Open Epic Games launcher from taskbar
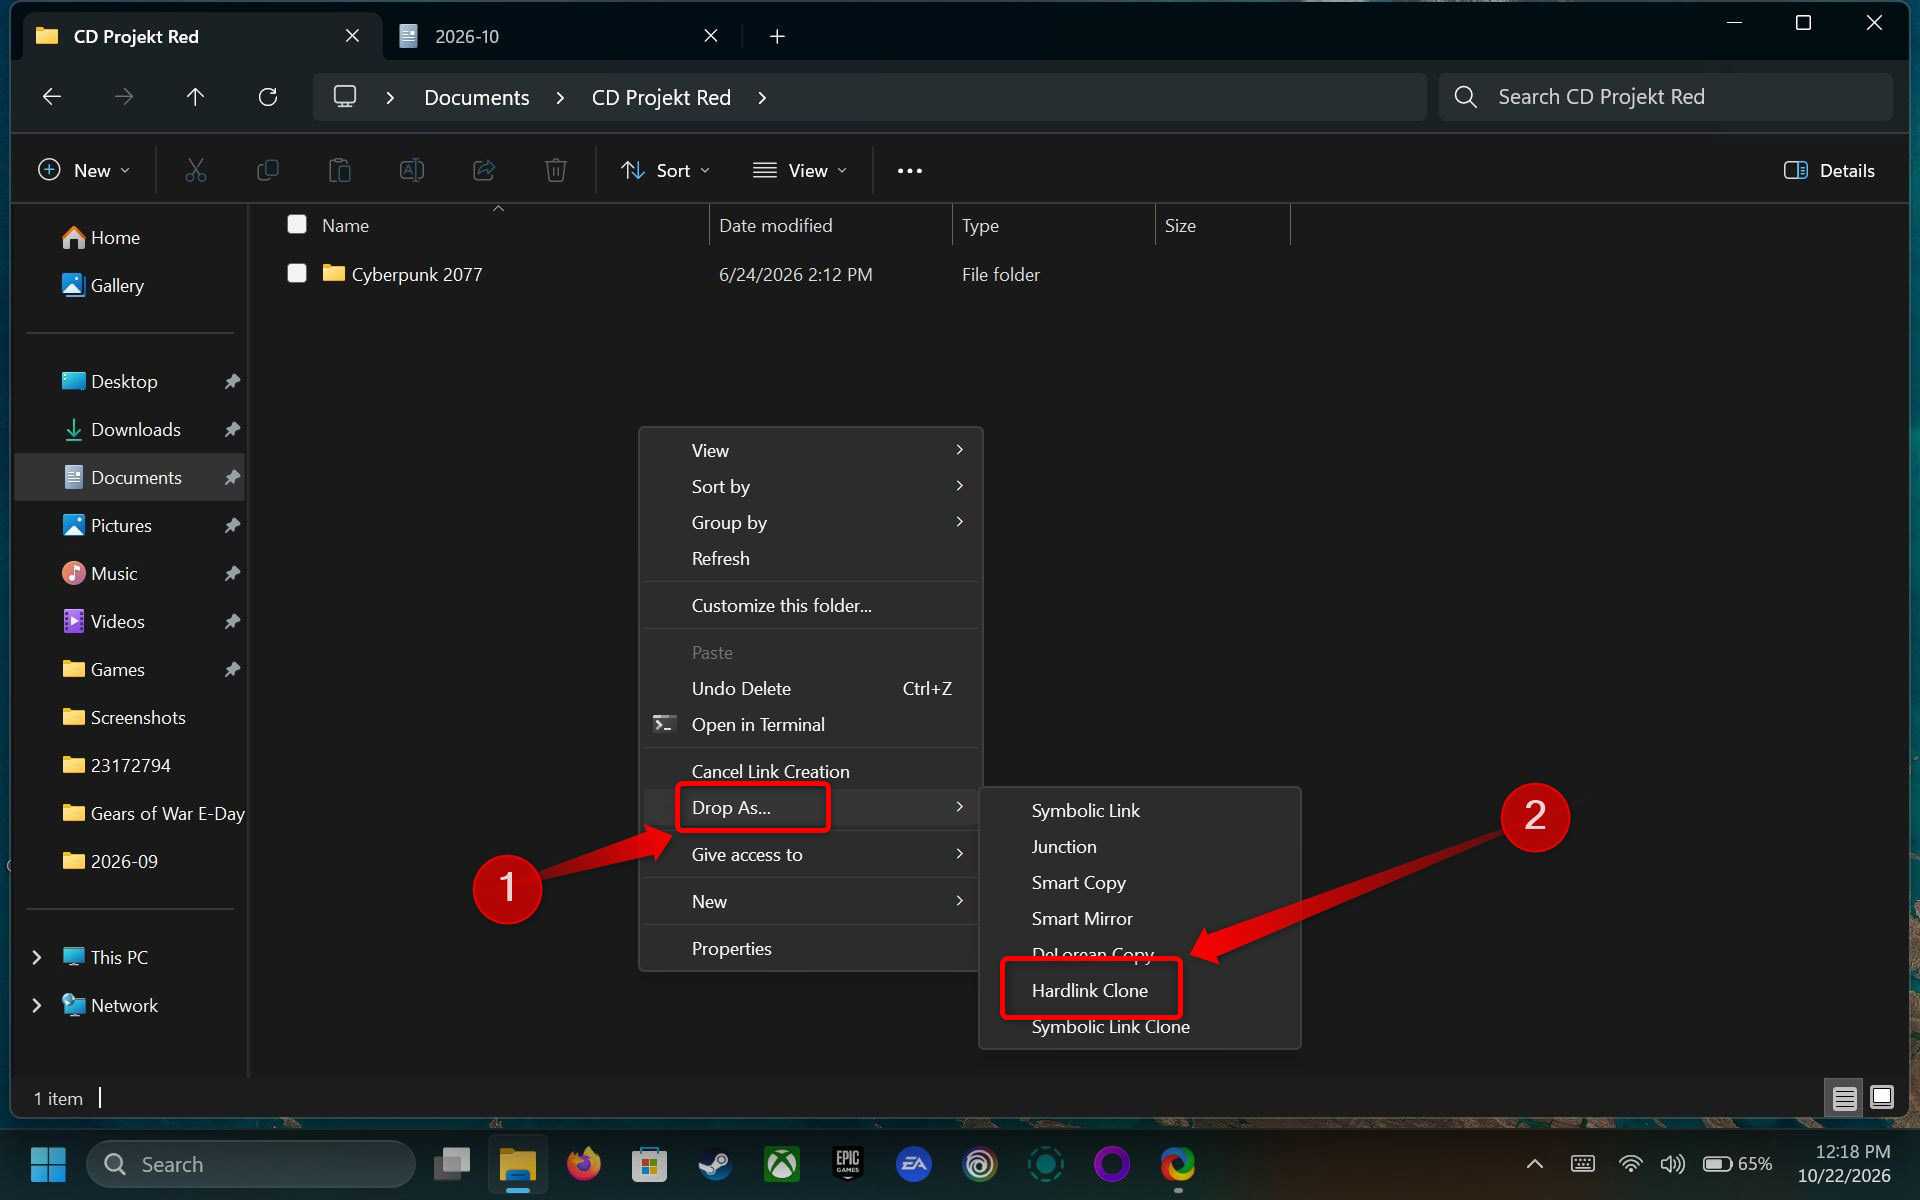 (x=848, y=1164)
